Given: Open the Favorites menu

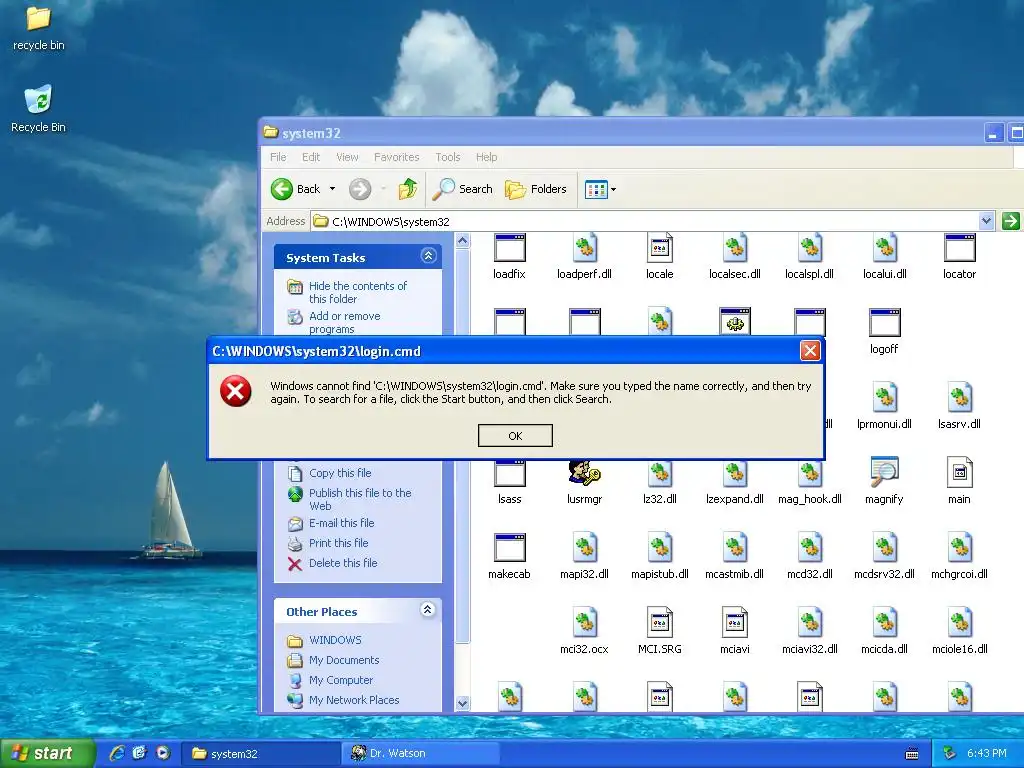Looking at the screenshot, I should pyautogui.click(x=396, y=157).
